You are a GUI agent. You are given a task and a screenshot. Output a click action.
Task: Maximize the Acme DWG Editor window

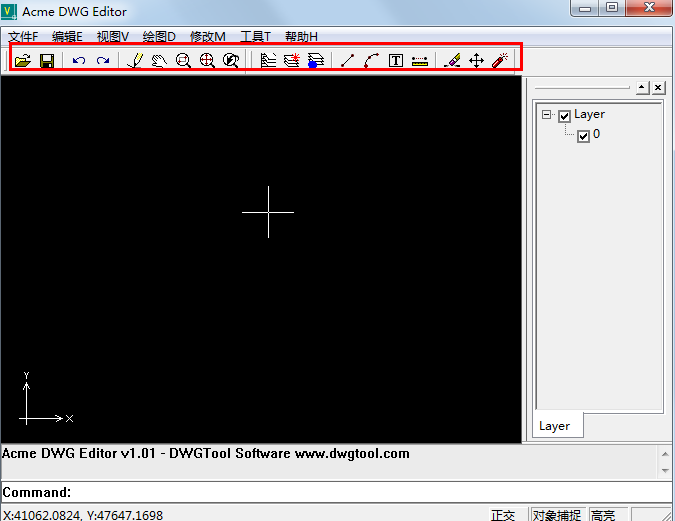tap(612, 7)
